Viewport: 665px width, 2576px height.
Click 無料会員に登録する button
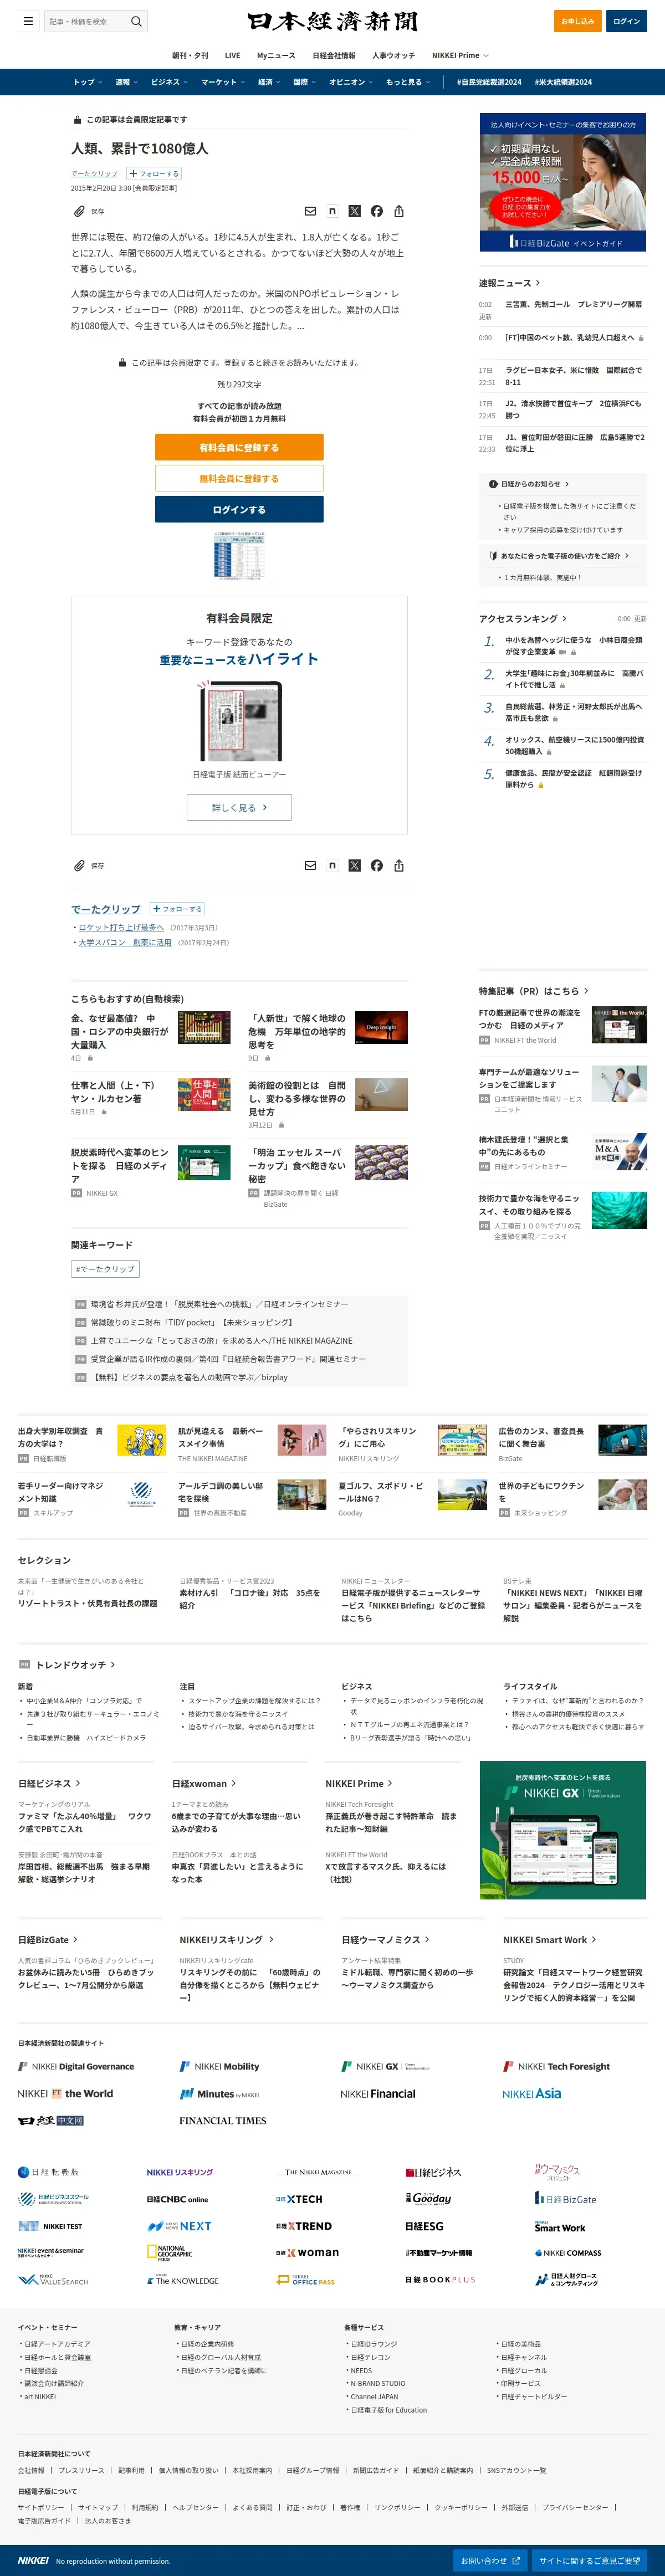(x=239, y=478)
